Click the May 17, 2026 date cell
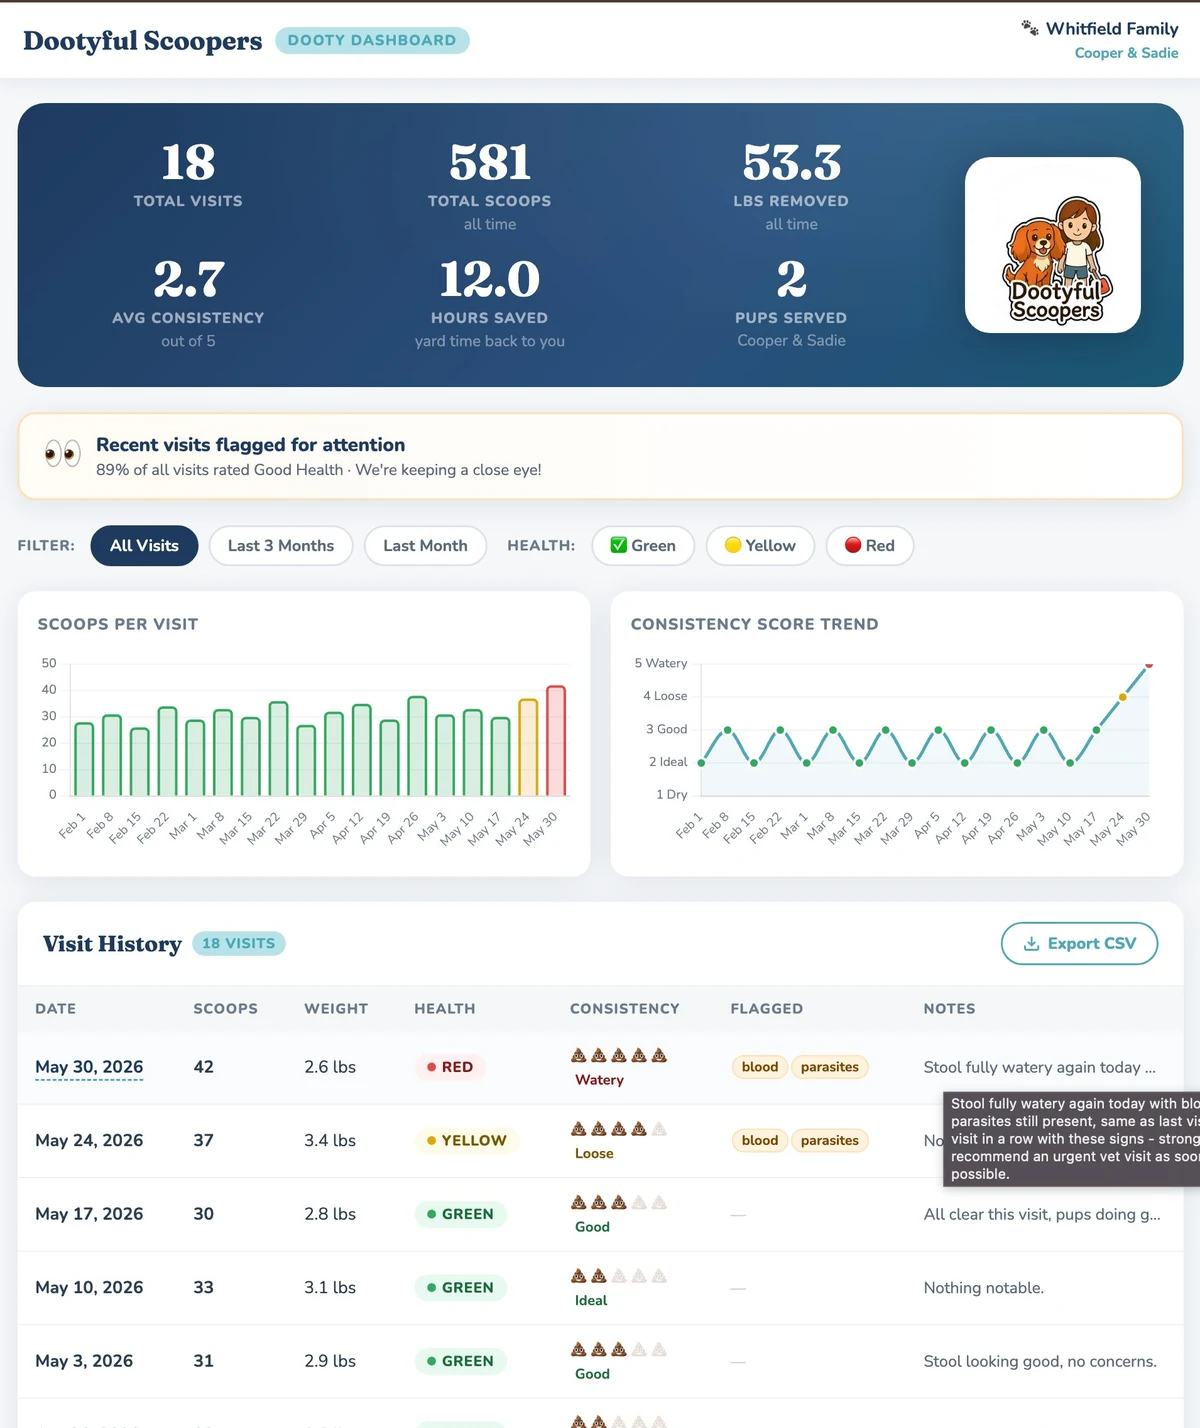Viewport: 1200px width, 1428px height. tap(89, 1214)
